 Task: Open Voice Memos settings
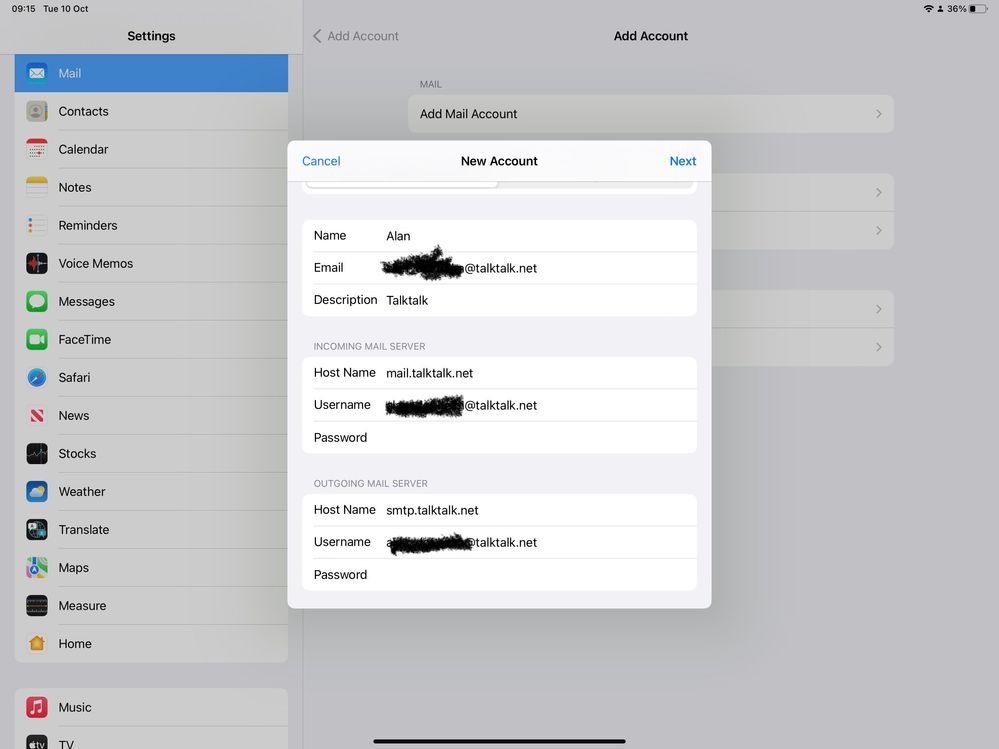(x=151, y=263)
